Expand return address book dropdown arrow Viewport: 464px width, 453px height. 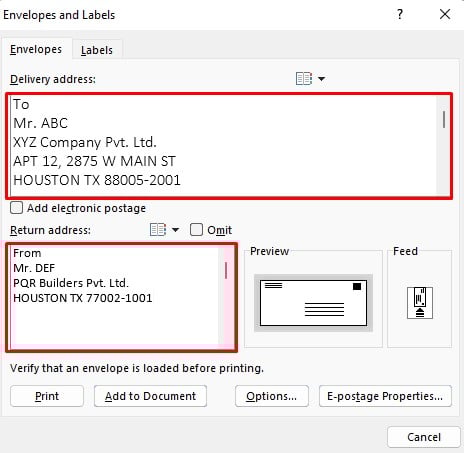click(x=175, y=230)
